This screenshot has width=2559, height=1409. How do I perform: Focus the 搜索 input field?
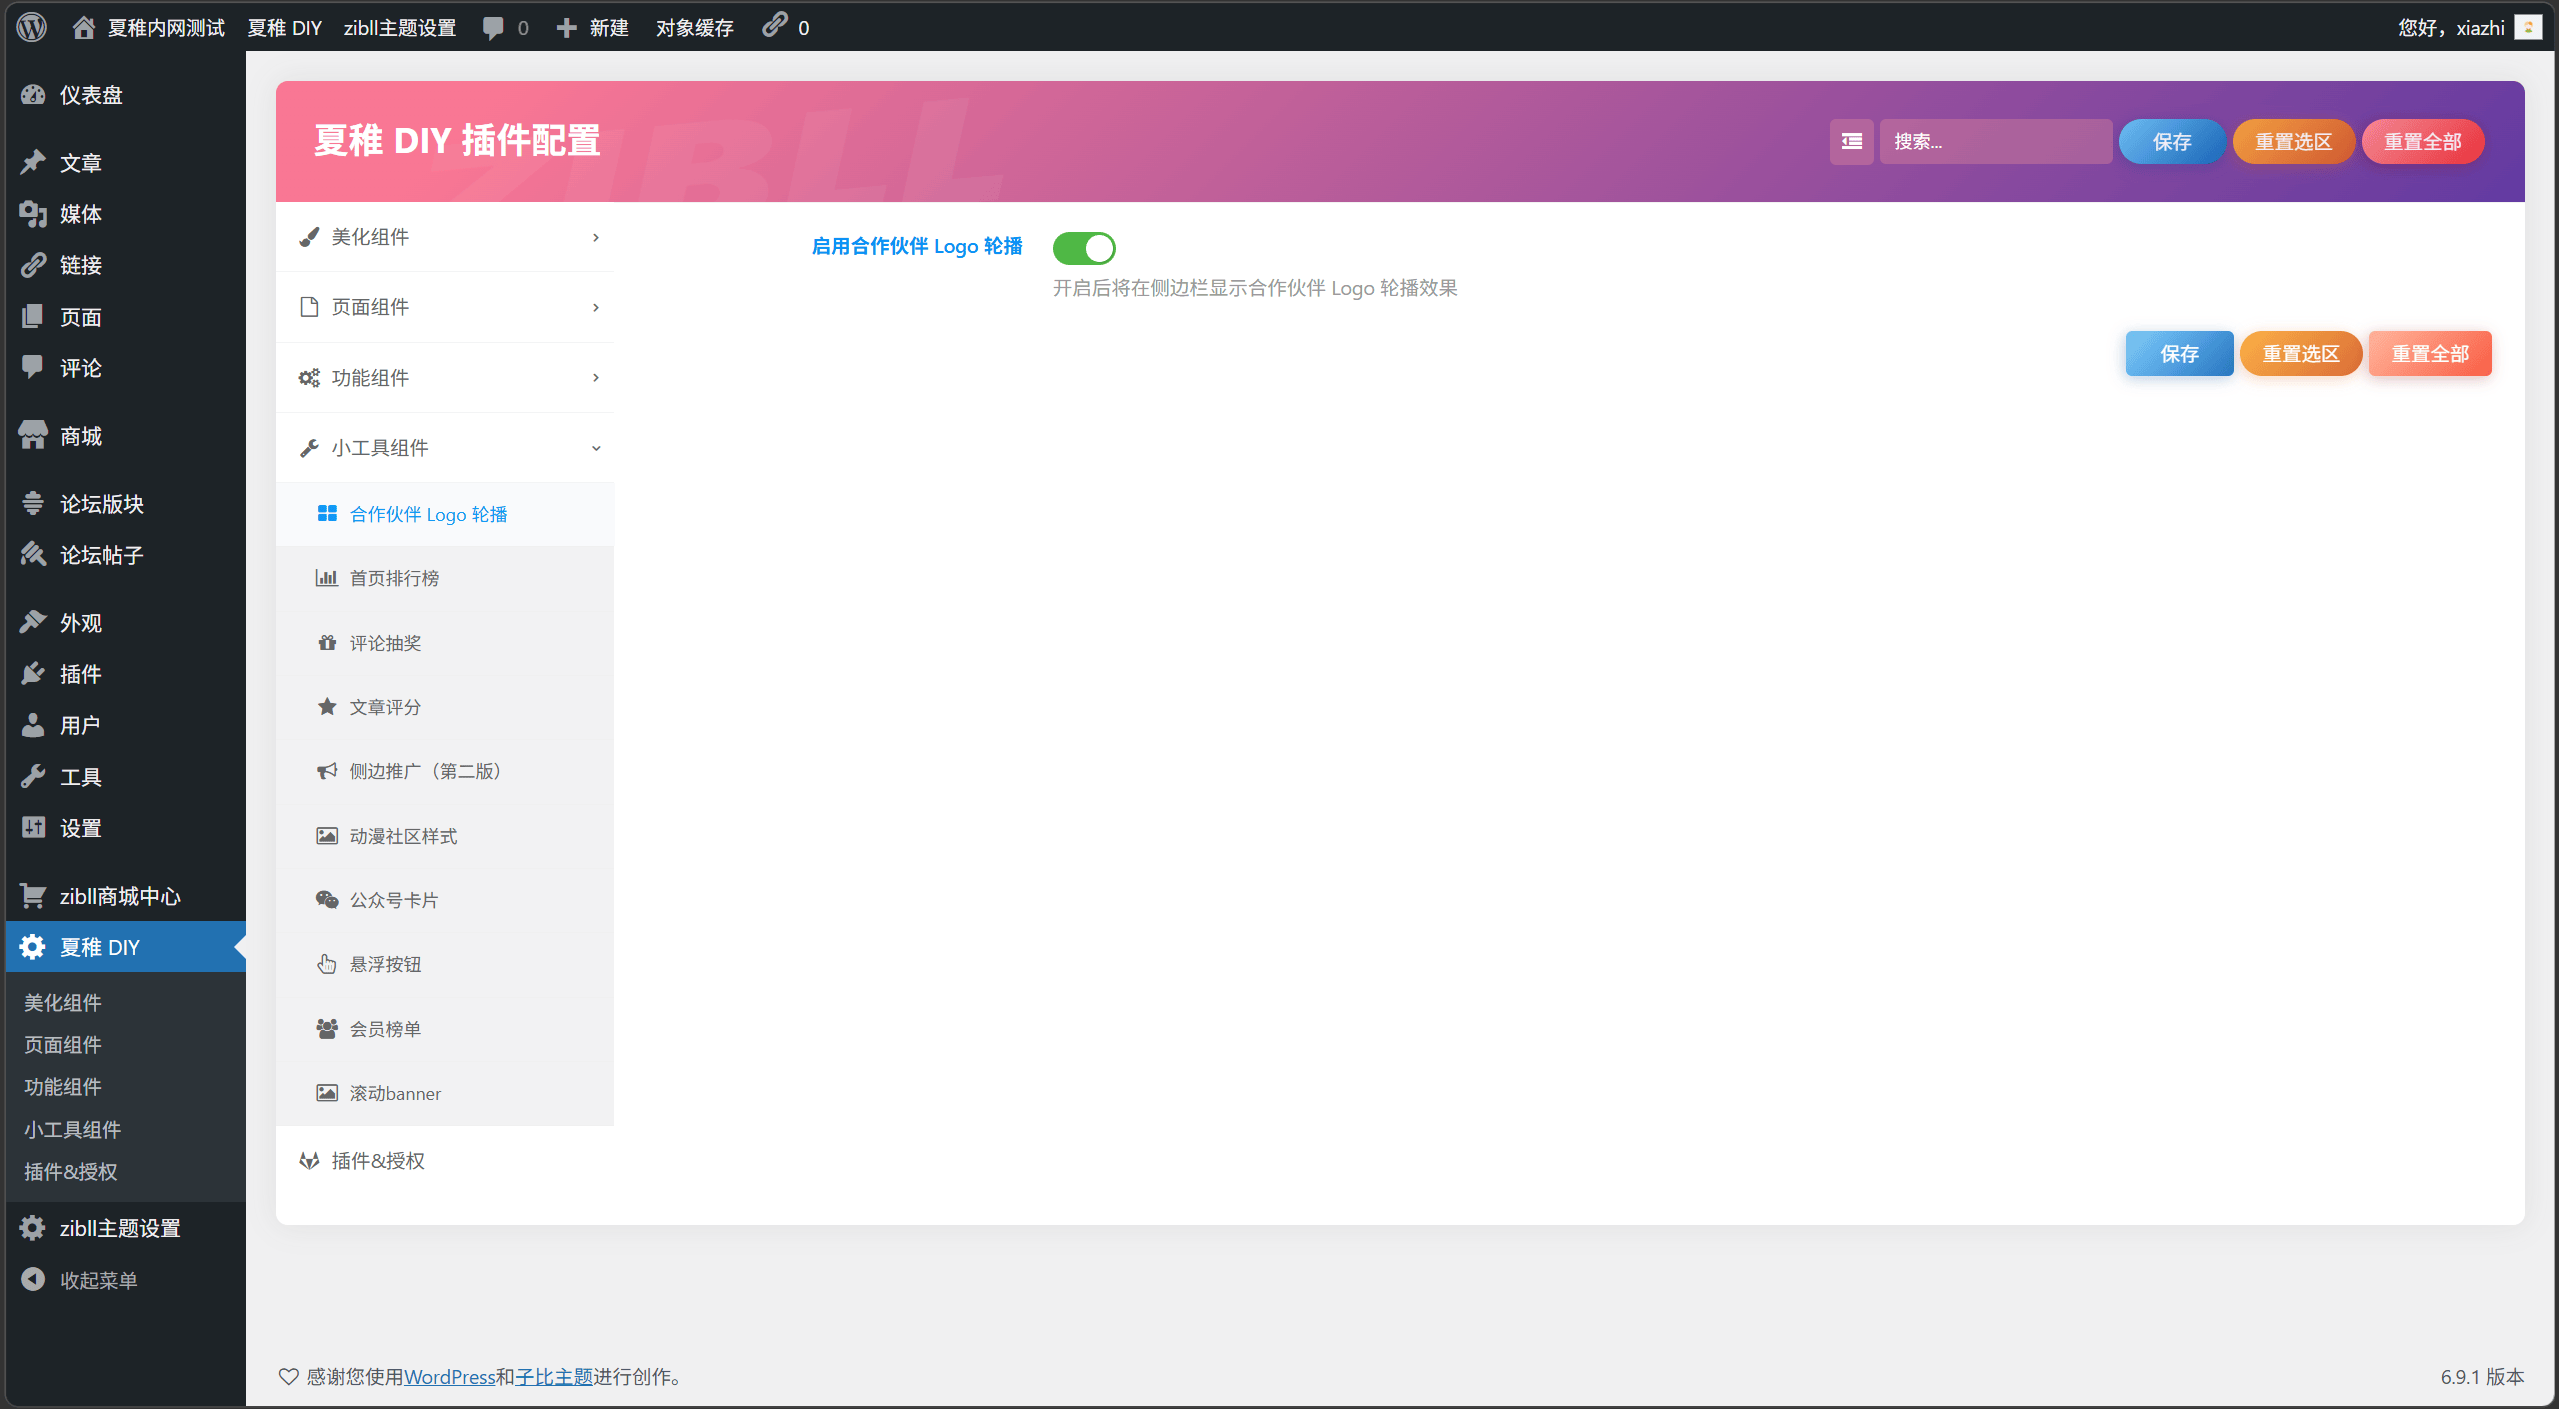pyautogui.click(x=1995, y=141)
